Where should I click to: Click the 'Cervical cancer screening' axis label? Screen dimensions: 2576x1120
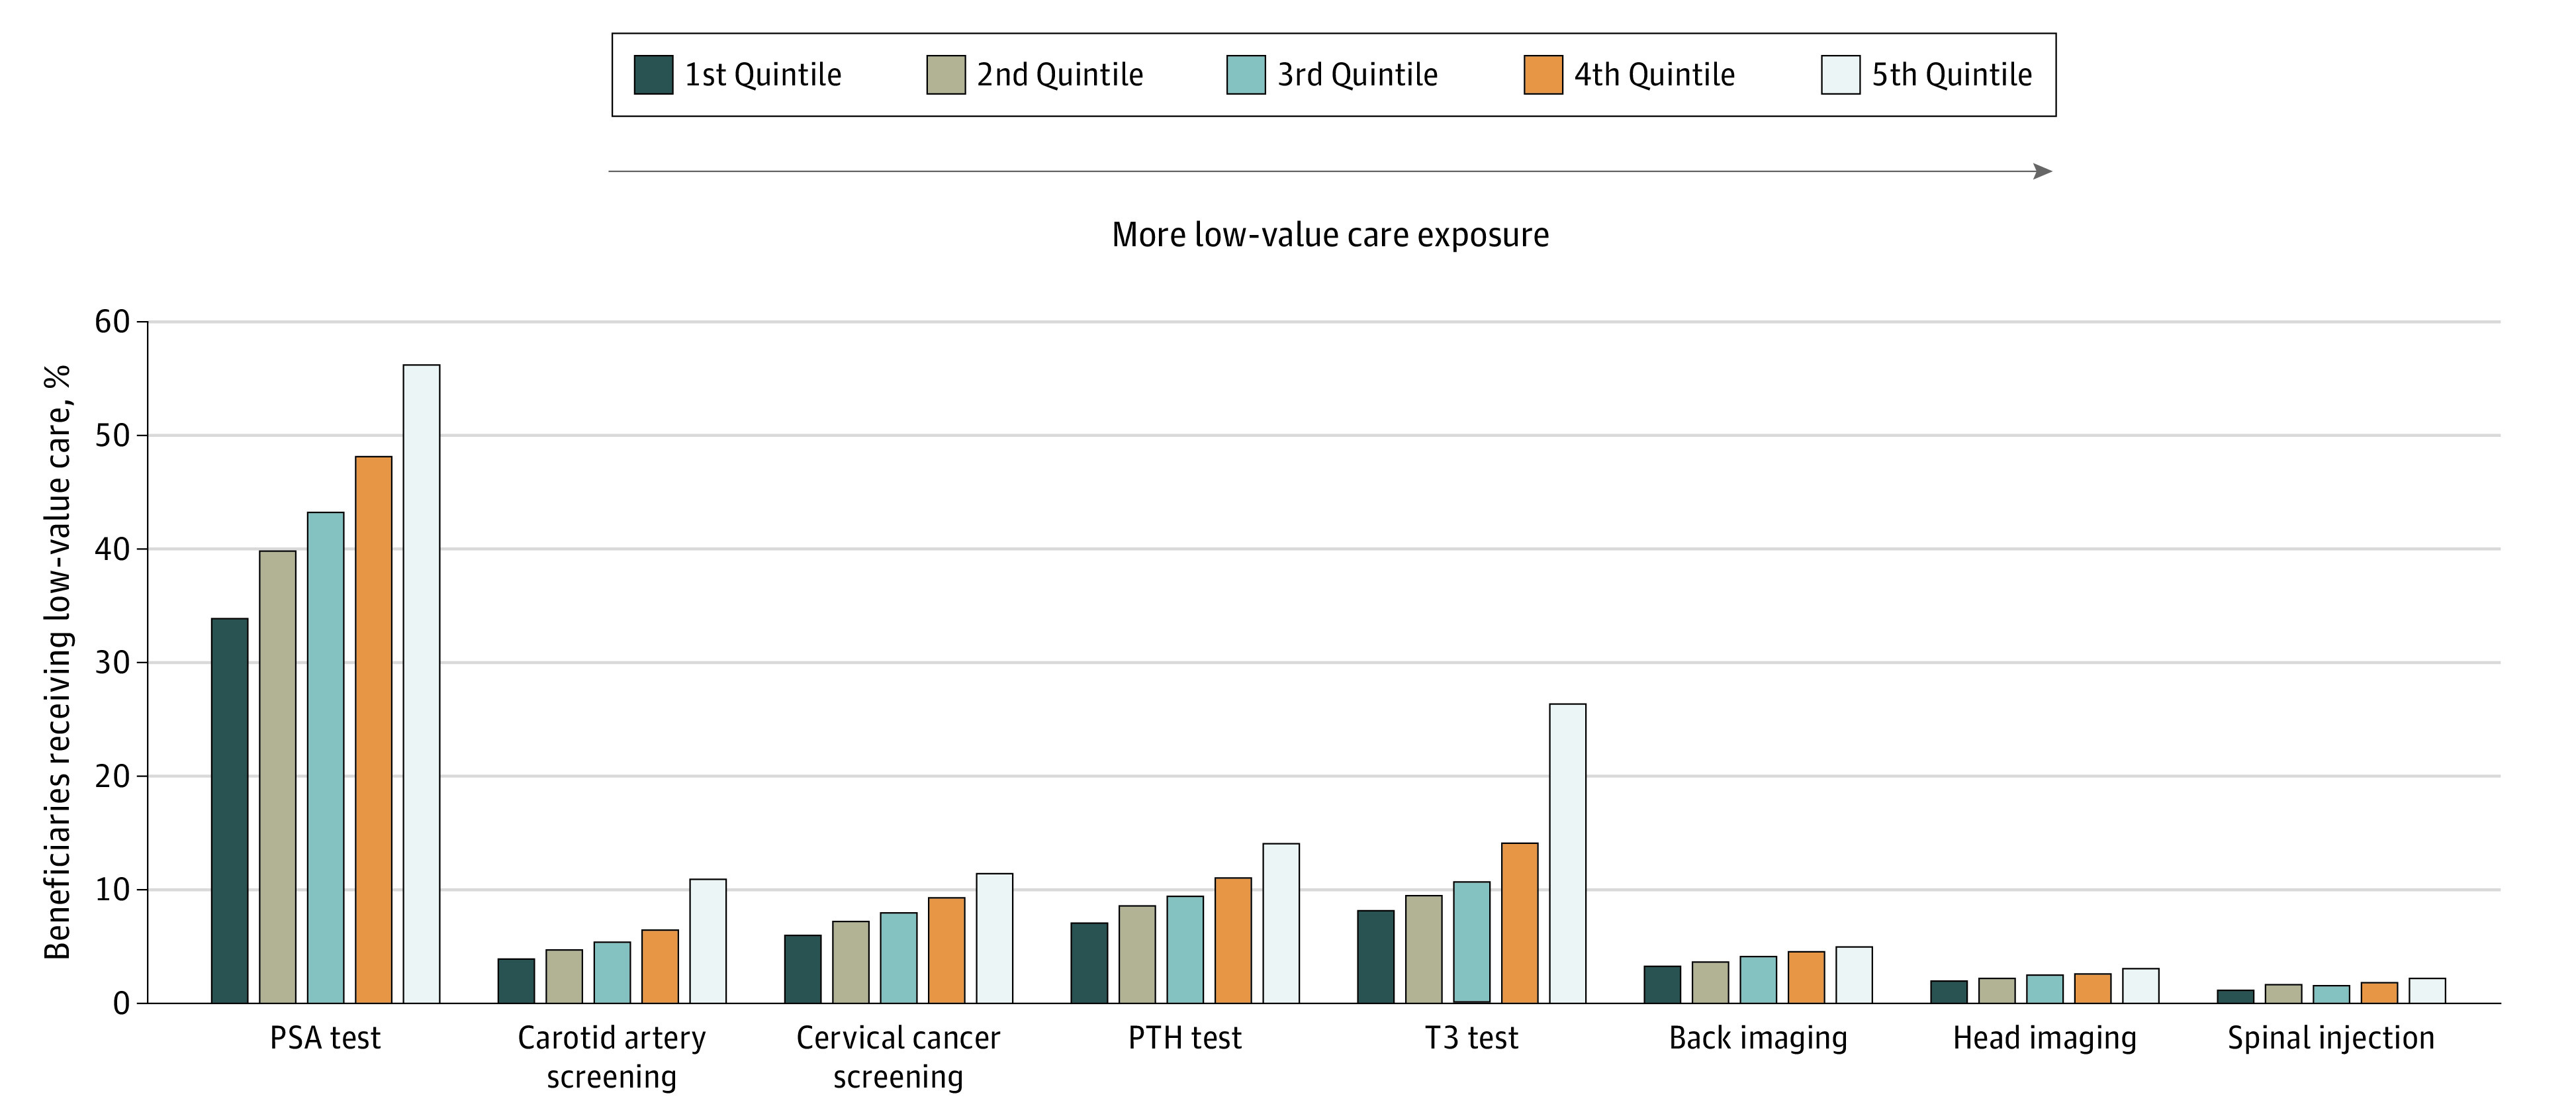click(x=898, y=1057)
